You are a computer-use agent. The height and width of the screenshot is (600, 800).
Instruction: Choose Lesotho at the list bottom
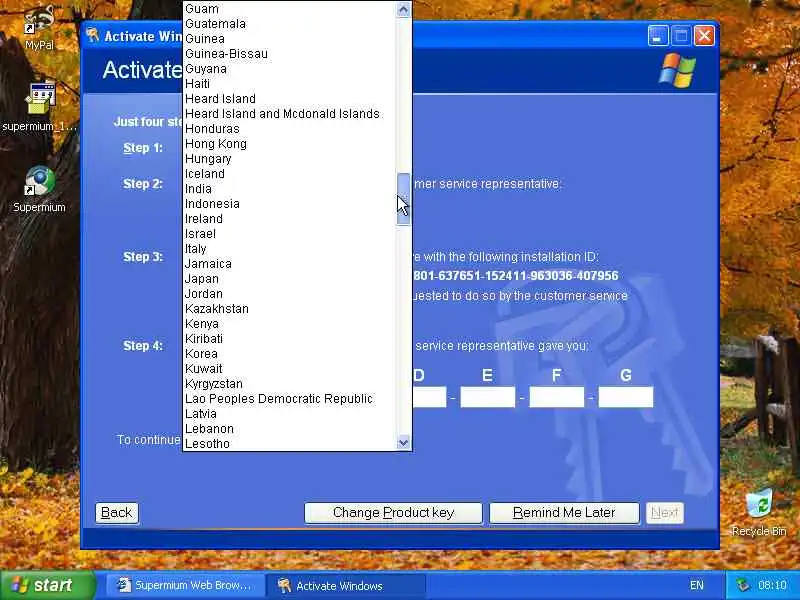[x=290, y=444]
